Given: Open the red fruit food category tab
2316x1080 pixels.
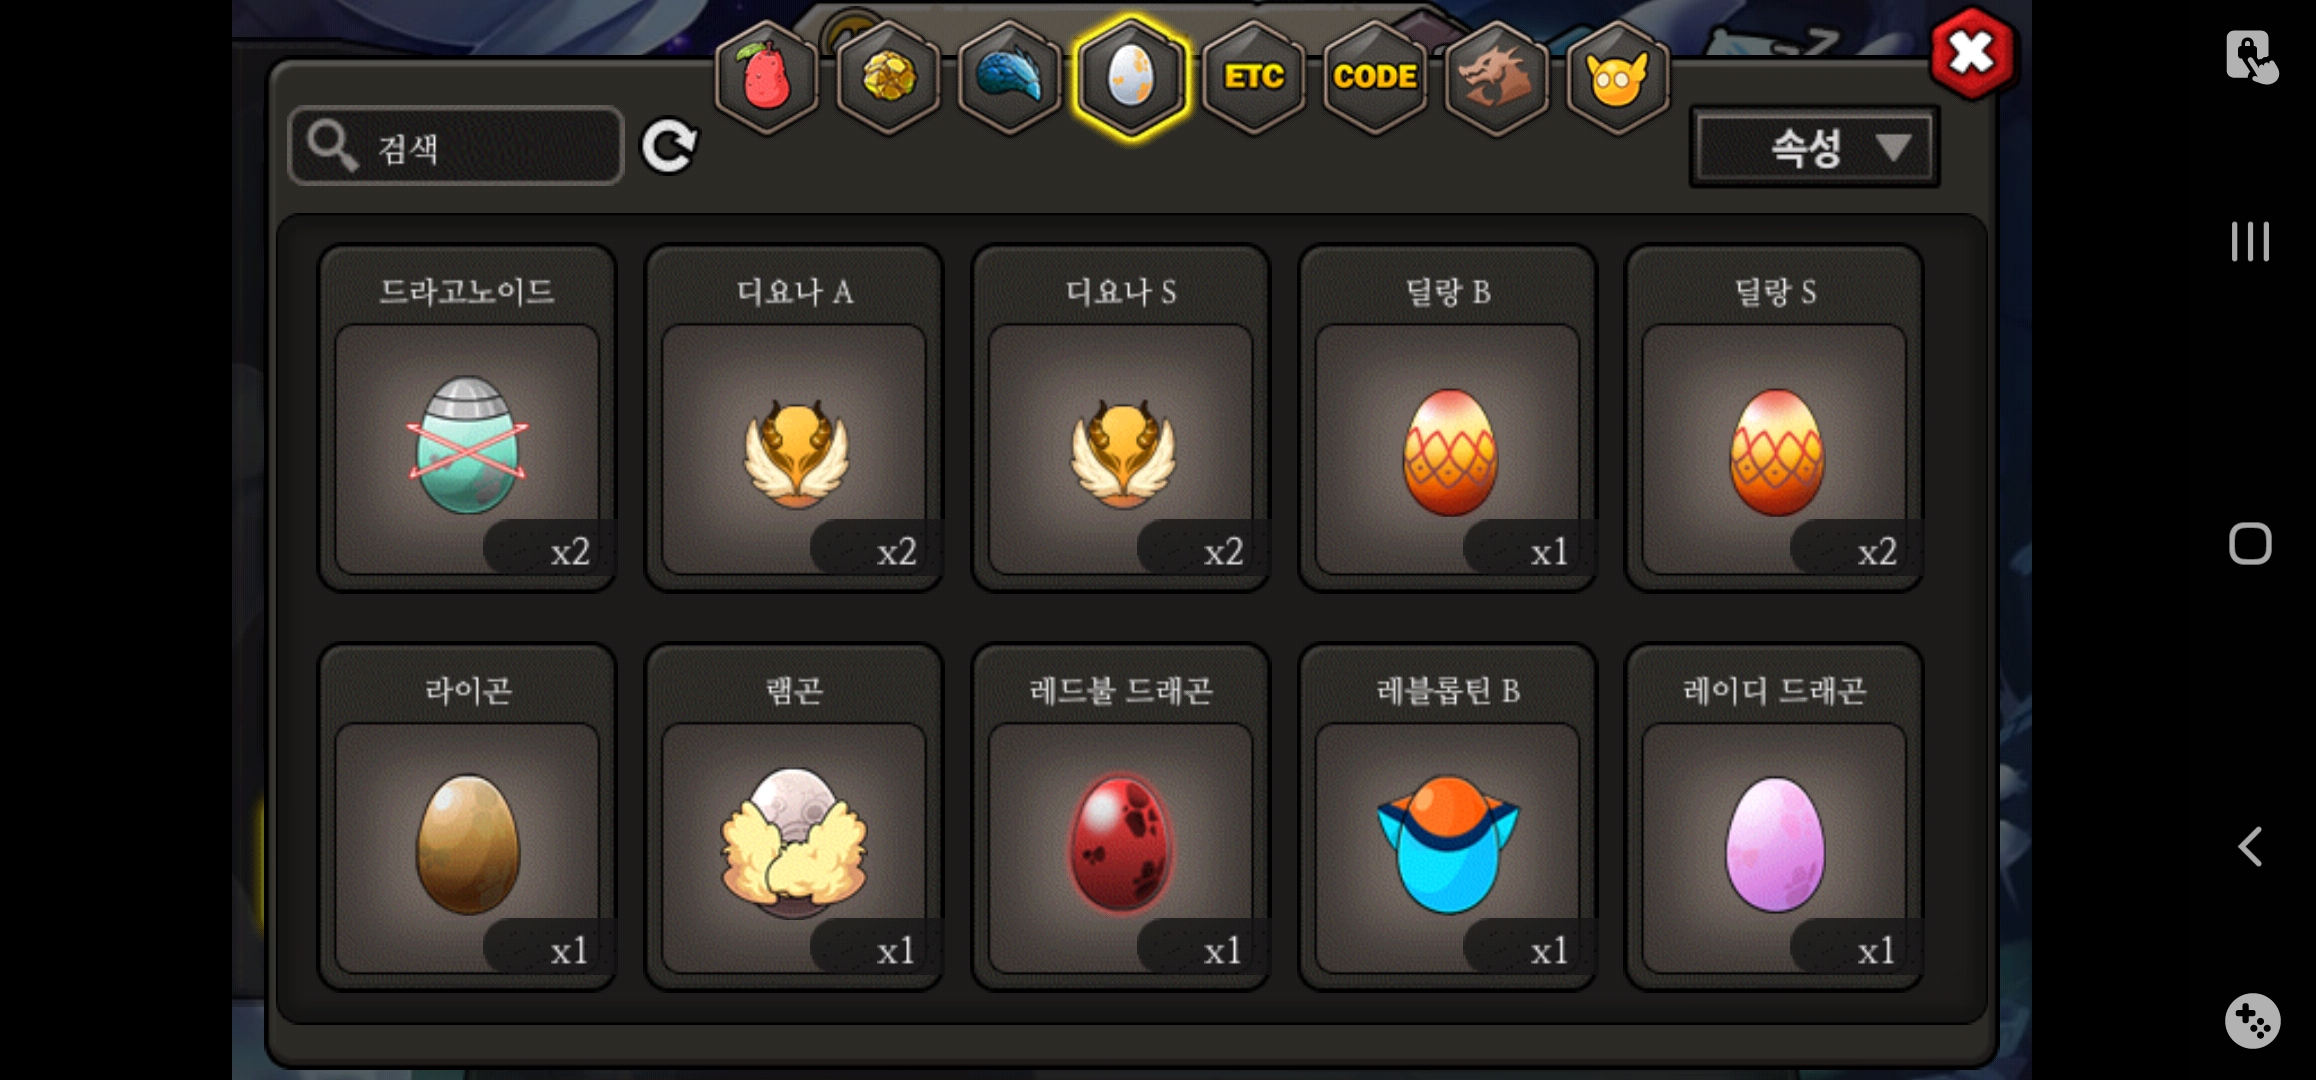Looking at the screenshot, I should (x=767, y=77).
